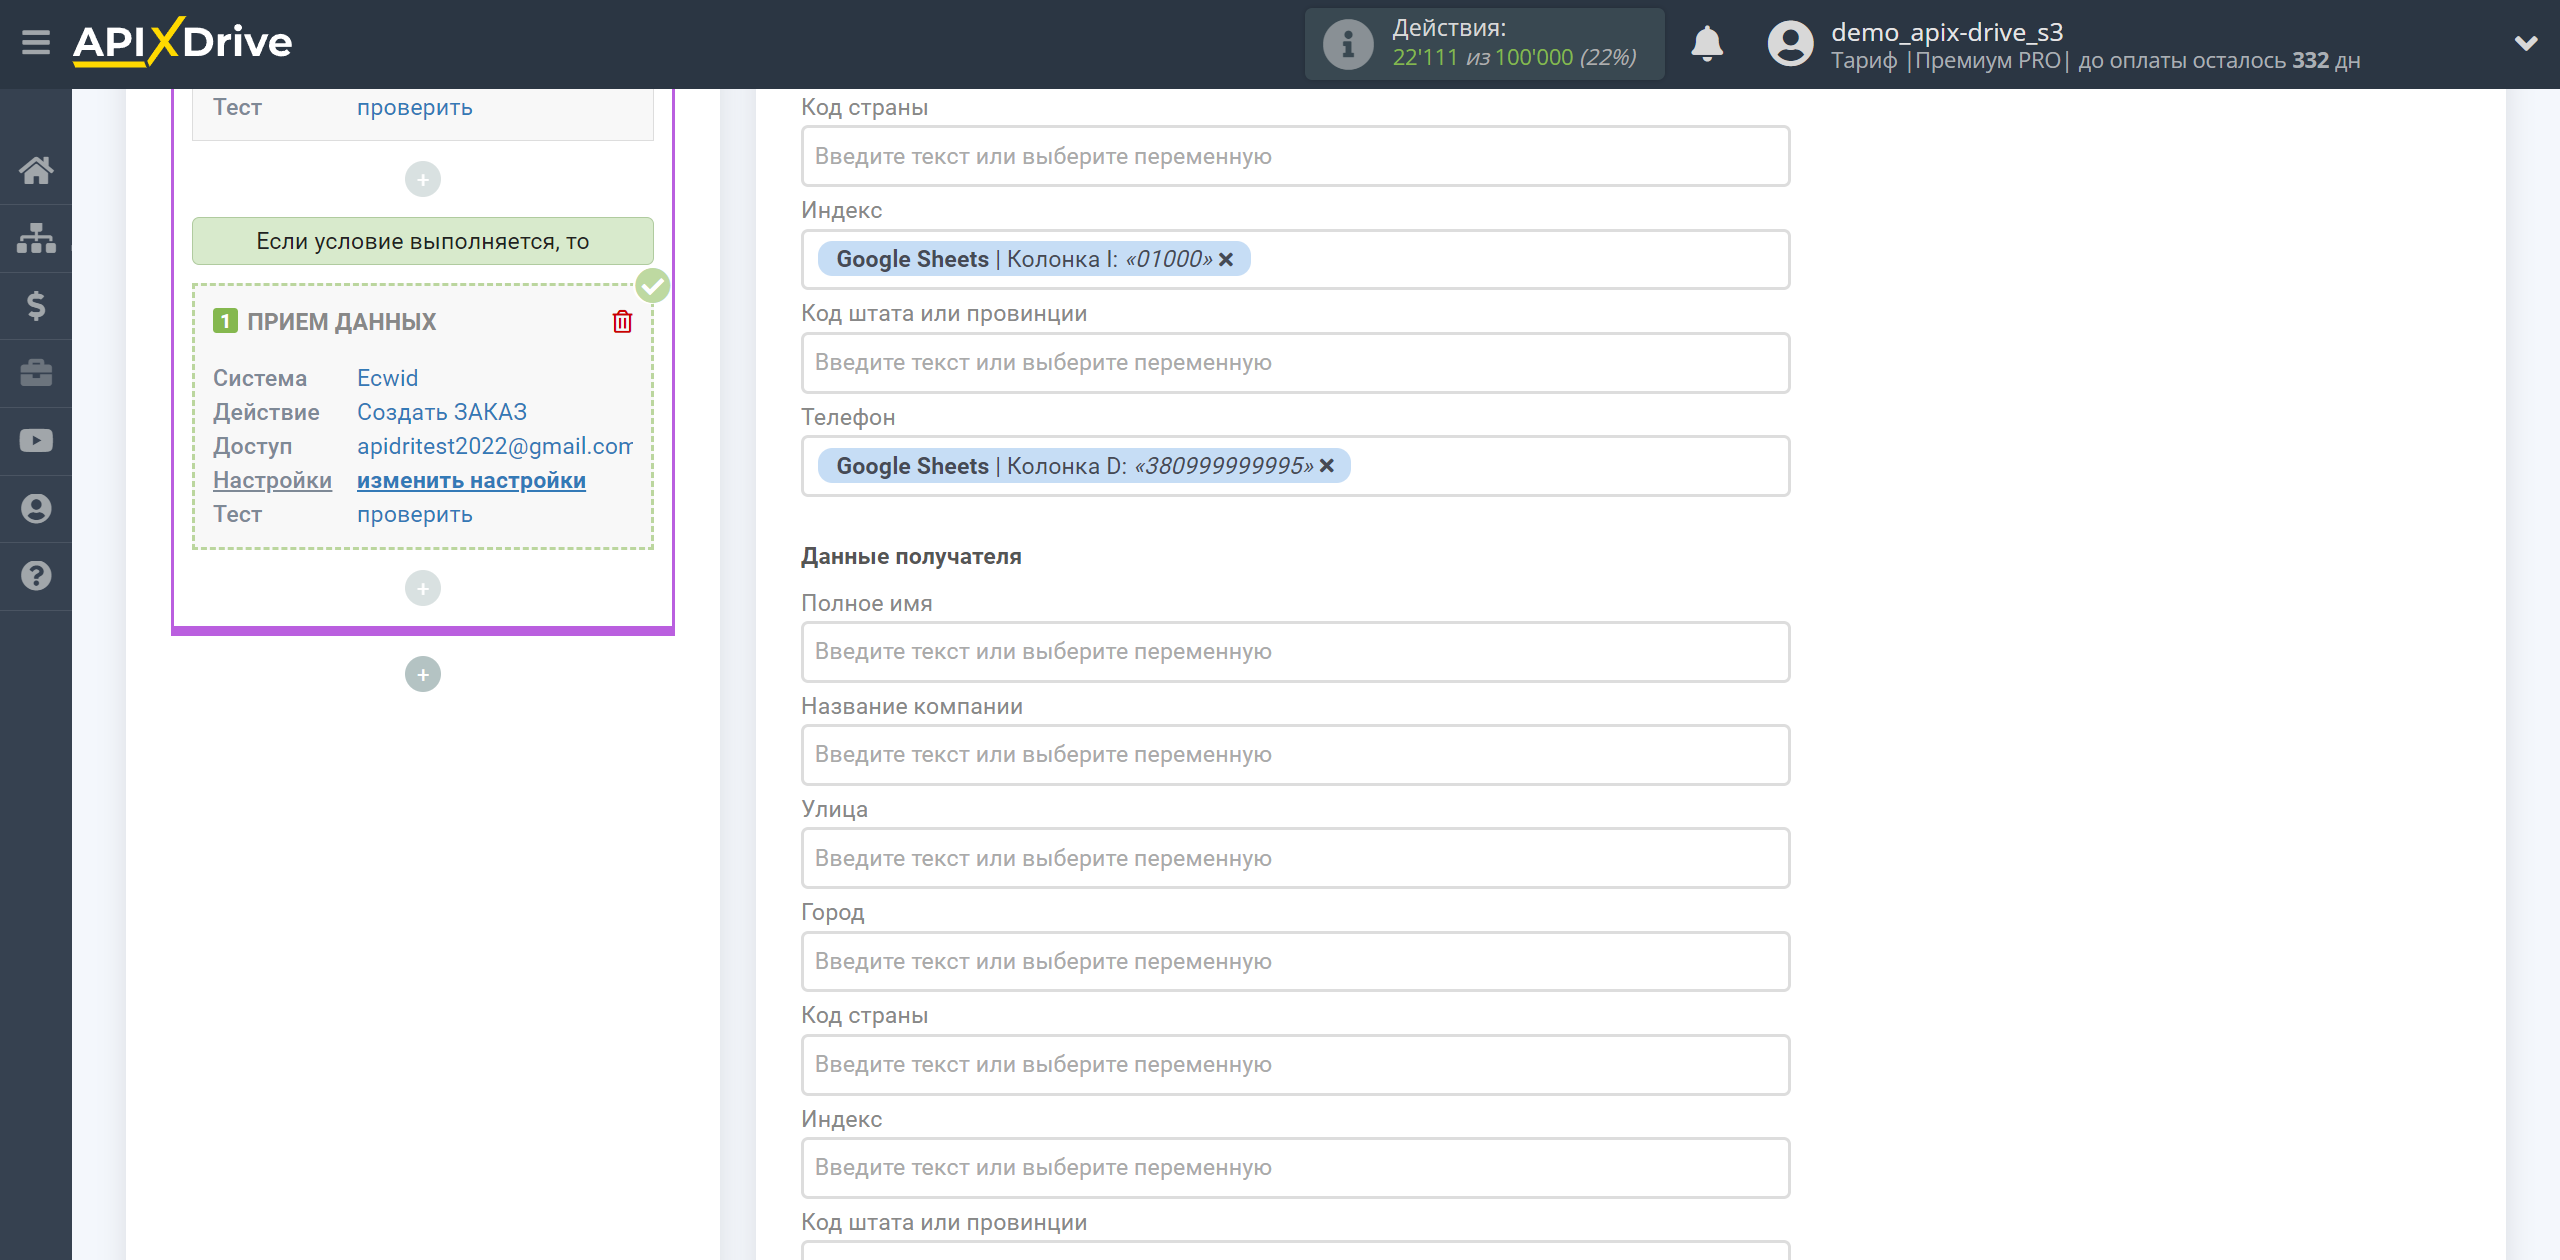Screen dimensions: 2560x1260
Task: Click изменить настройки link
Action: coord(471,480)
